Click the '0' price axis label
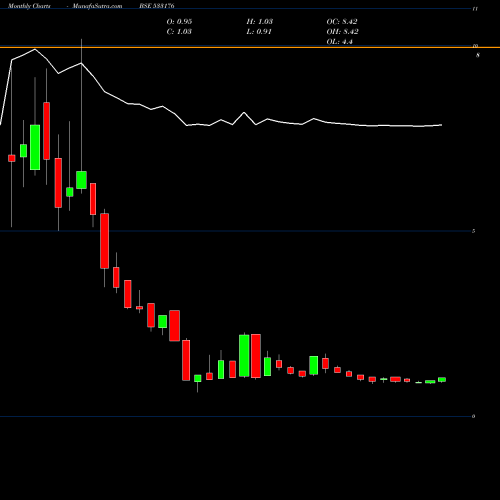 (474, 416)
